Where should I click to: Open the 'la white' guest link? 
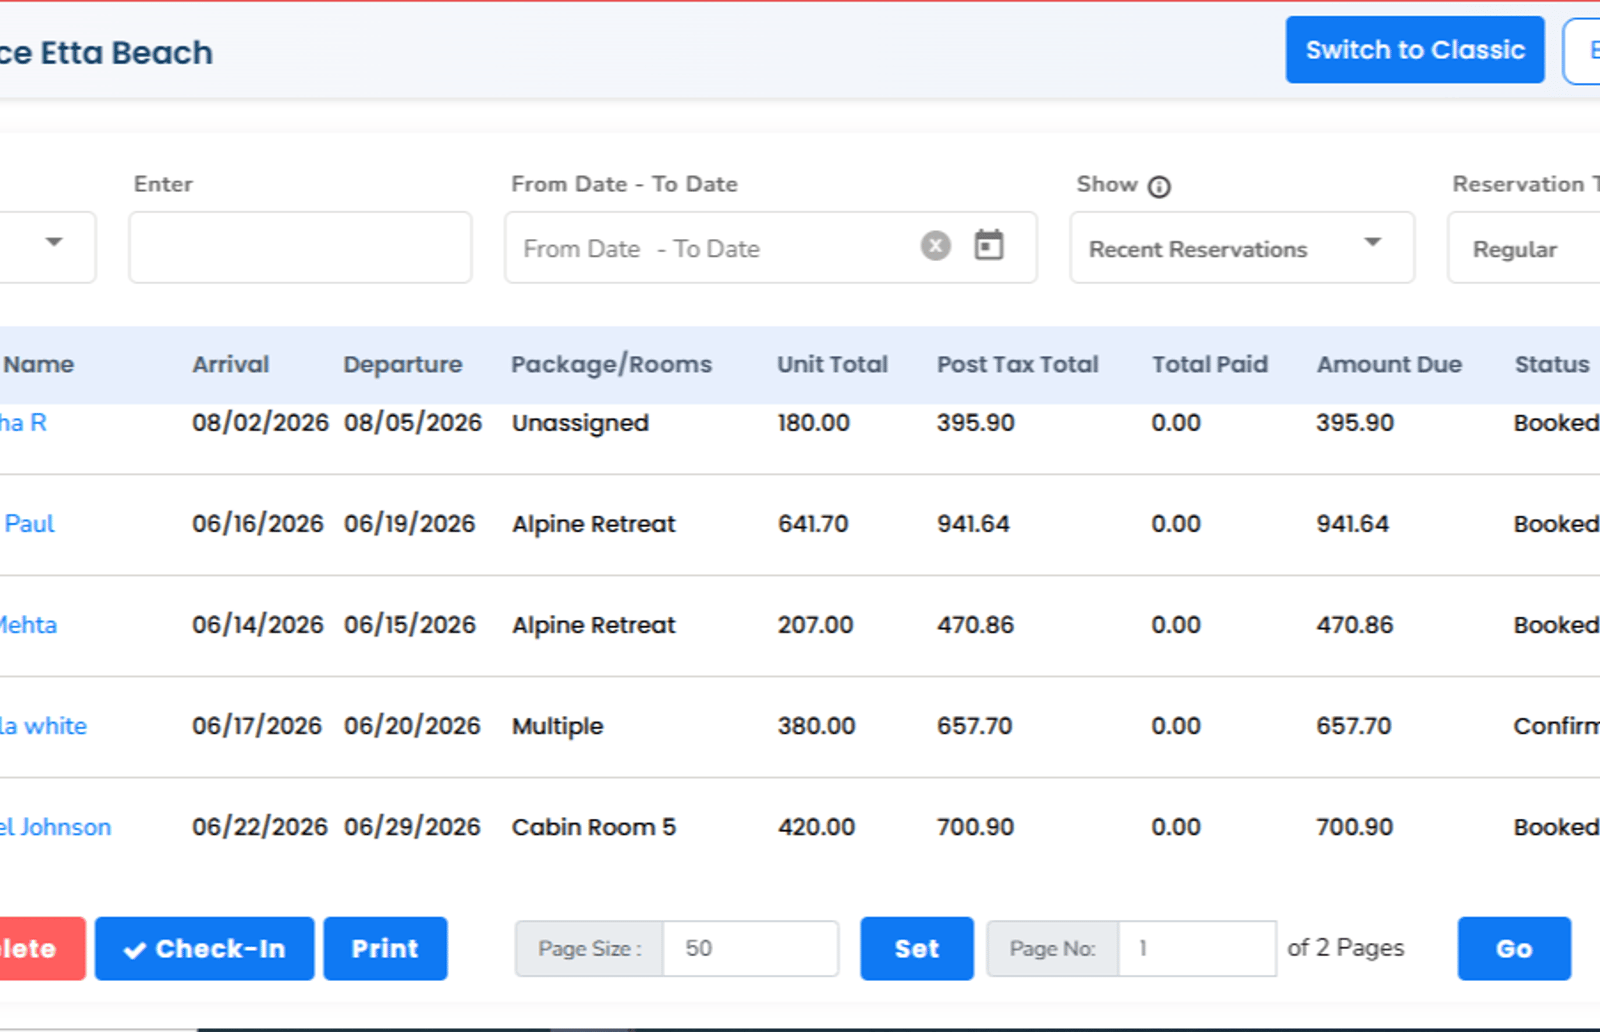[43, 726]
